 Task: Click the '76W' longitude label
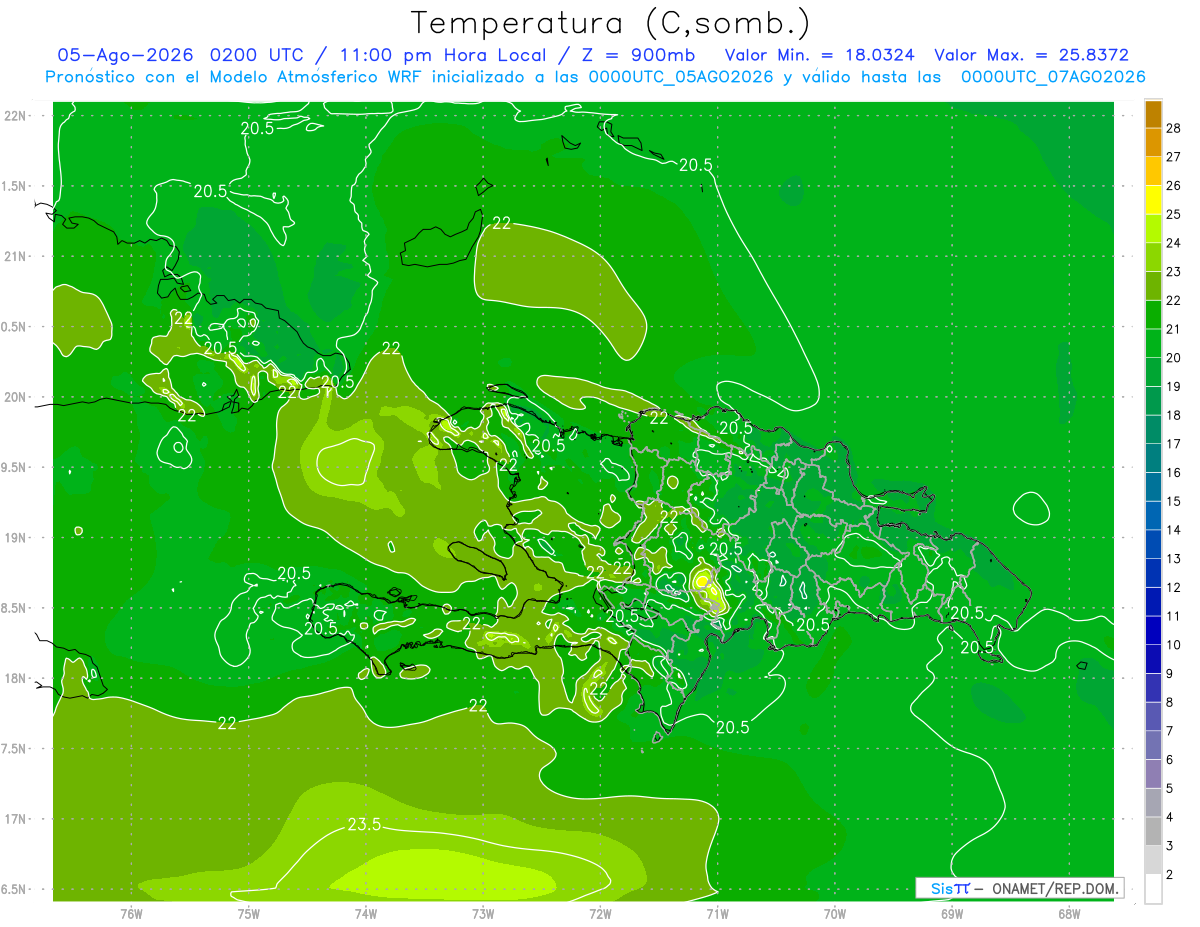point(131,913)
